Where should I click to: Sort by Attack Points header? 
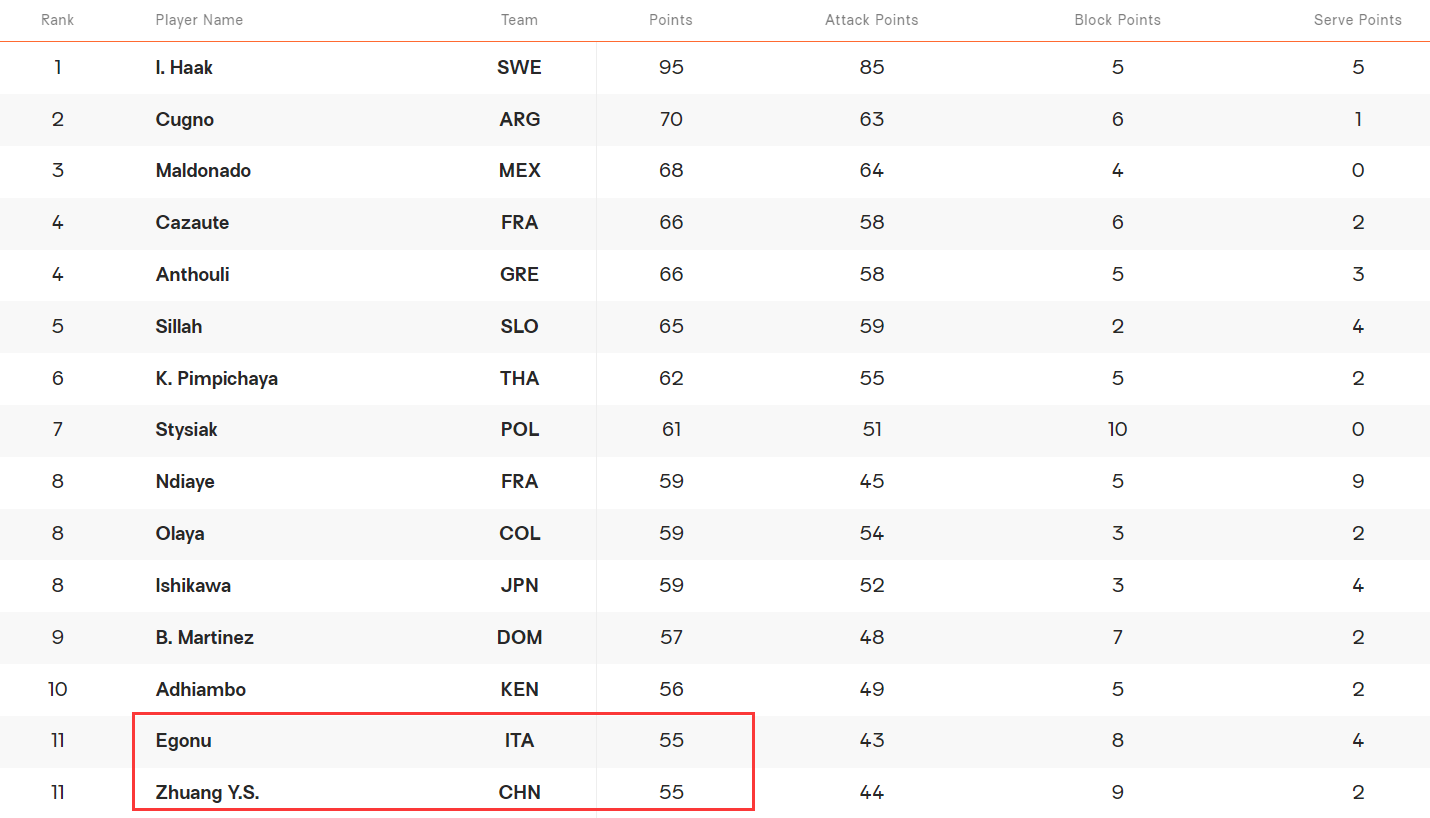(871, 20)
